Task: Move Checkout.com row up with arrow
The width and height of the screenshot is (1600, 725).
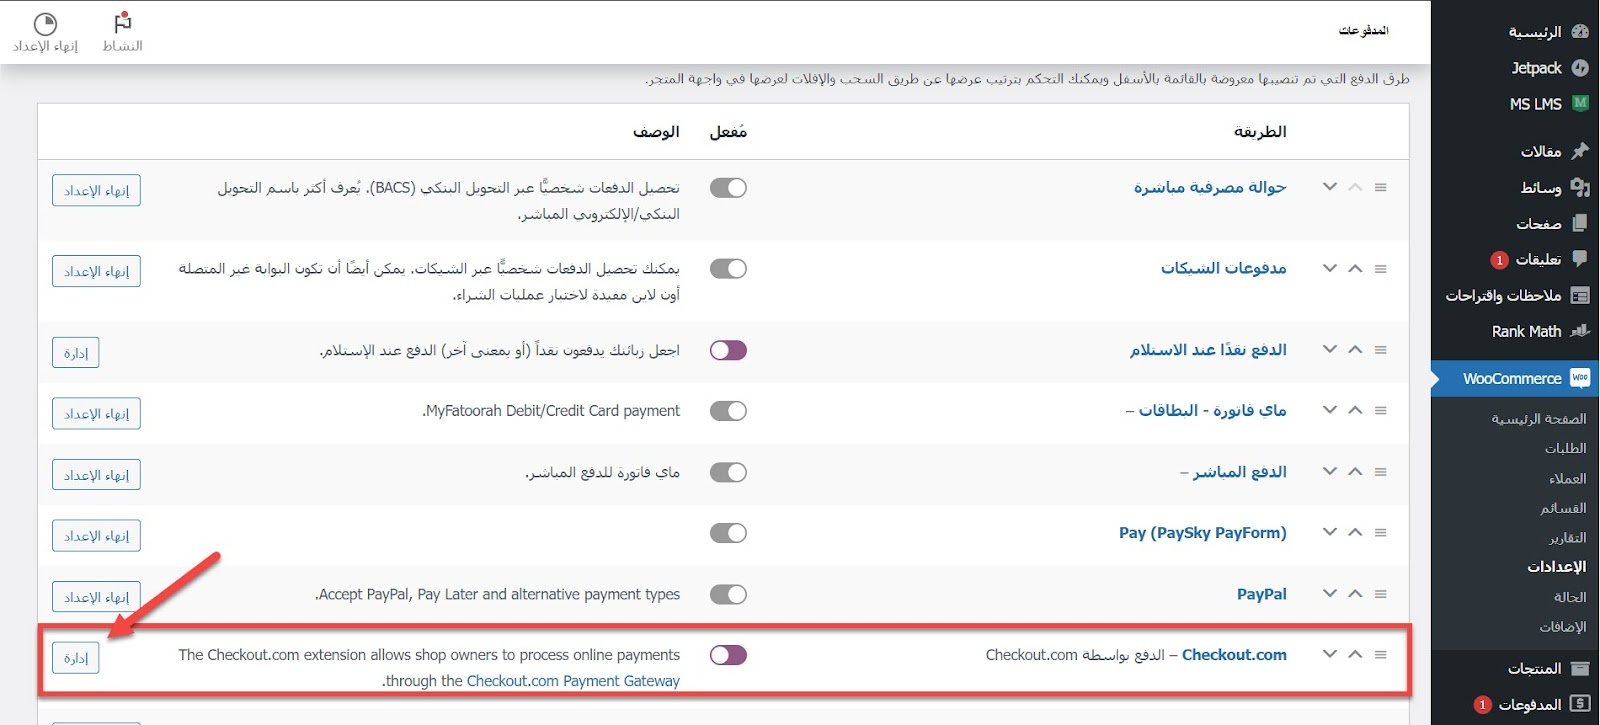Action: pyautogui.click(x=1355, y=655)
